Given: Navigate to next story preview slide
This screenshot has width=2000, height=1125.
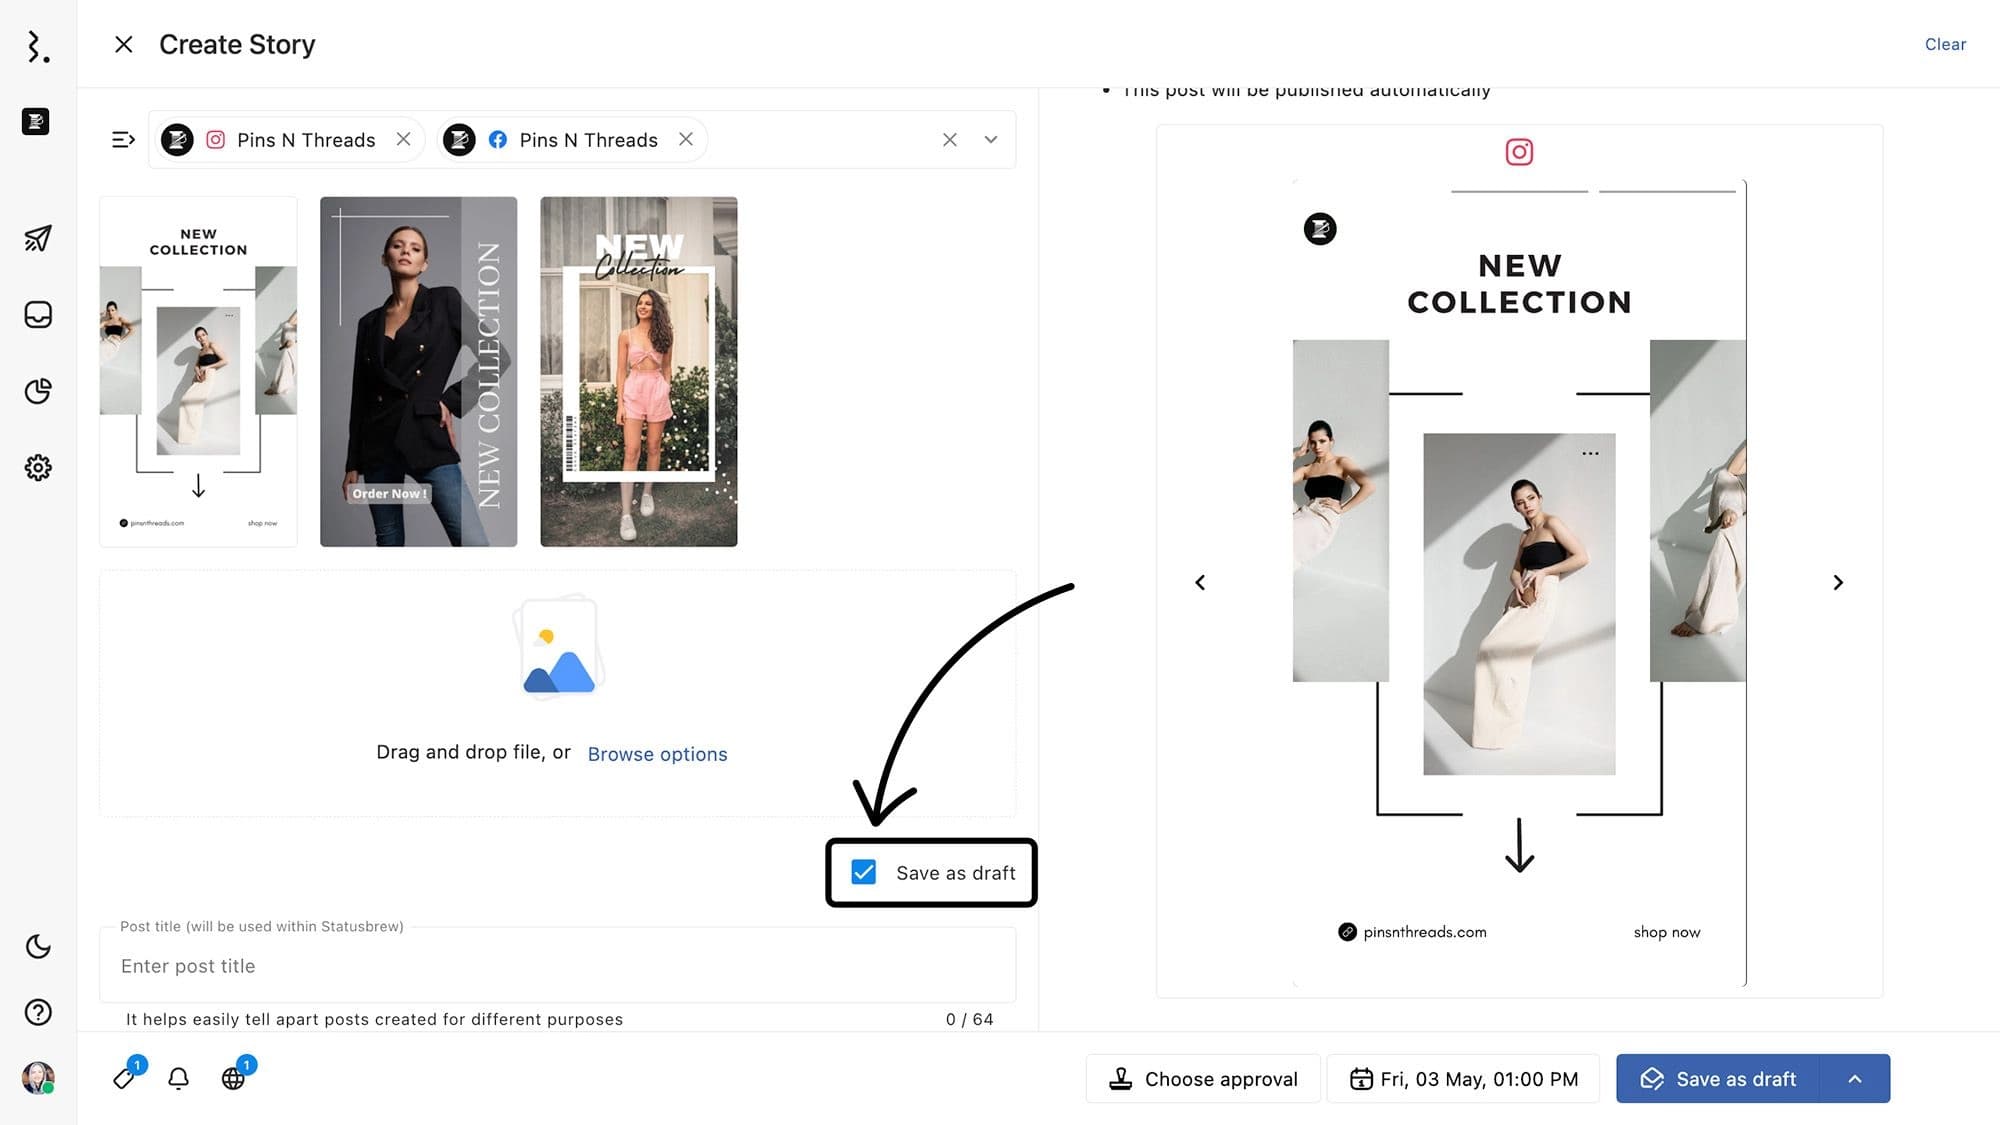Looking at the screenshot, I should coord(1839,582).
